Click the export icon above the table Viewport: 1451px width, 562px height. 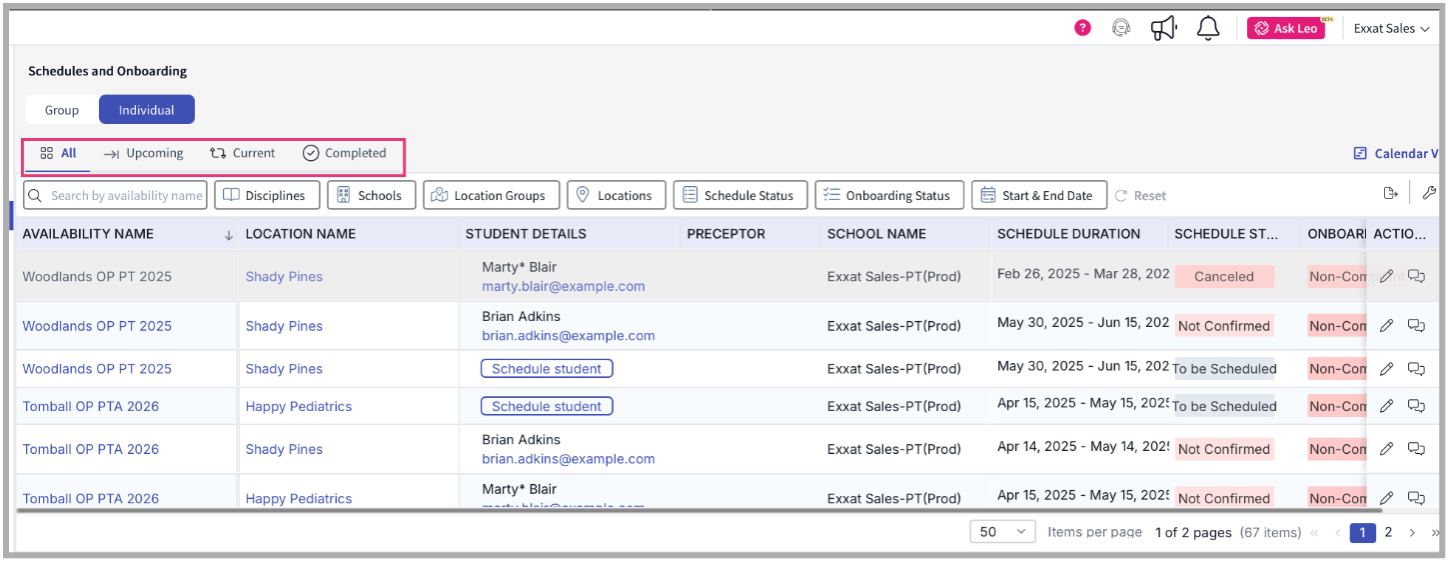click(x=1390, y=194)
